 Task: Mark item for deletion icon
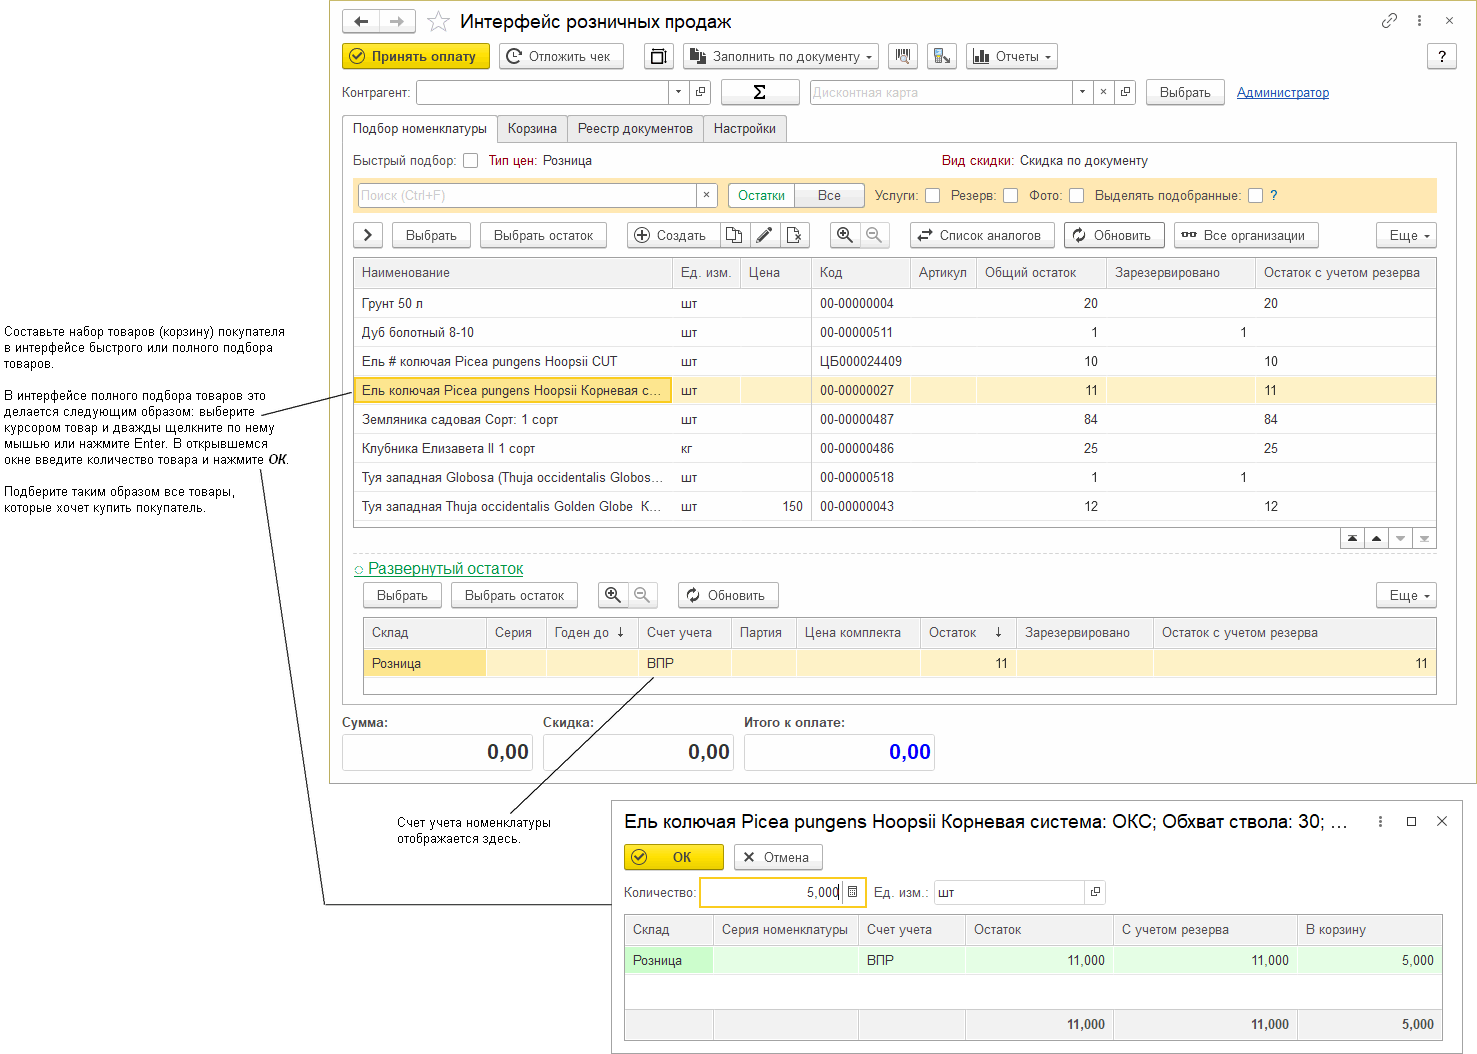[x=794, y=235]
